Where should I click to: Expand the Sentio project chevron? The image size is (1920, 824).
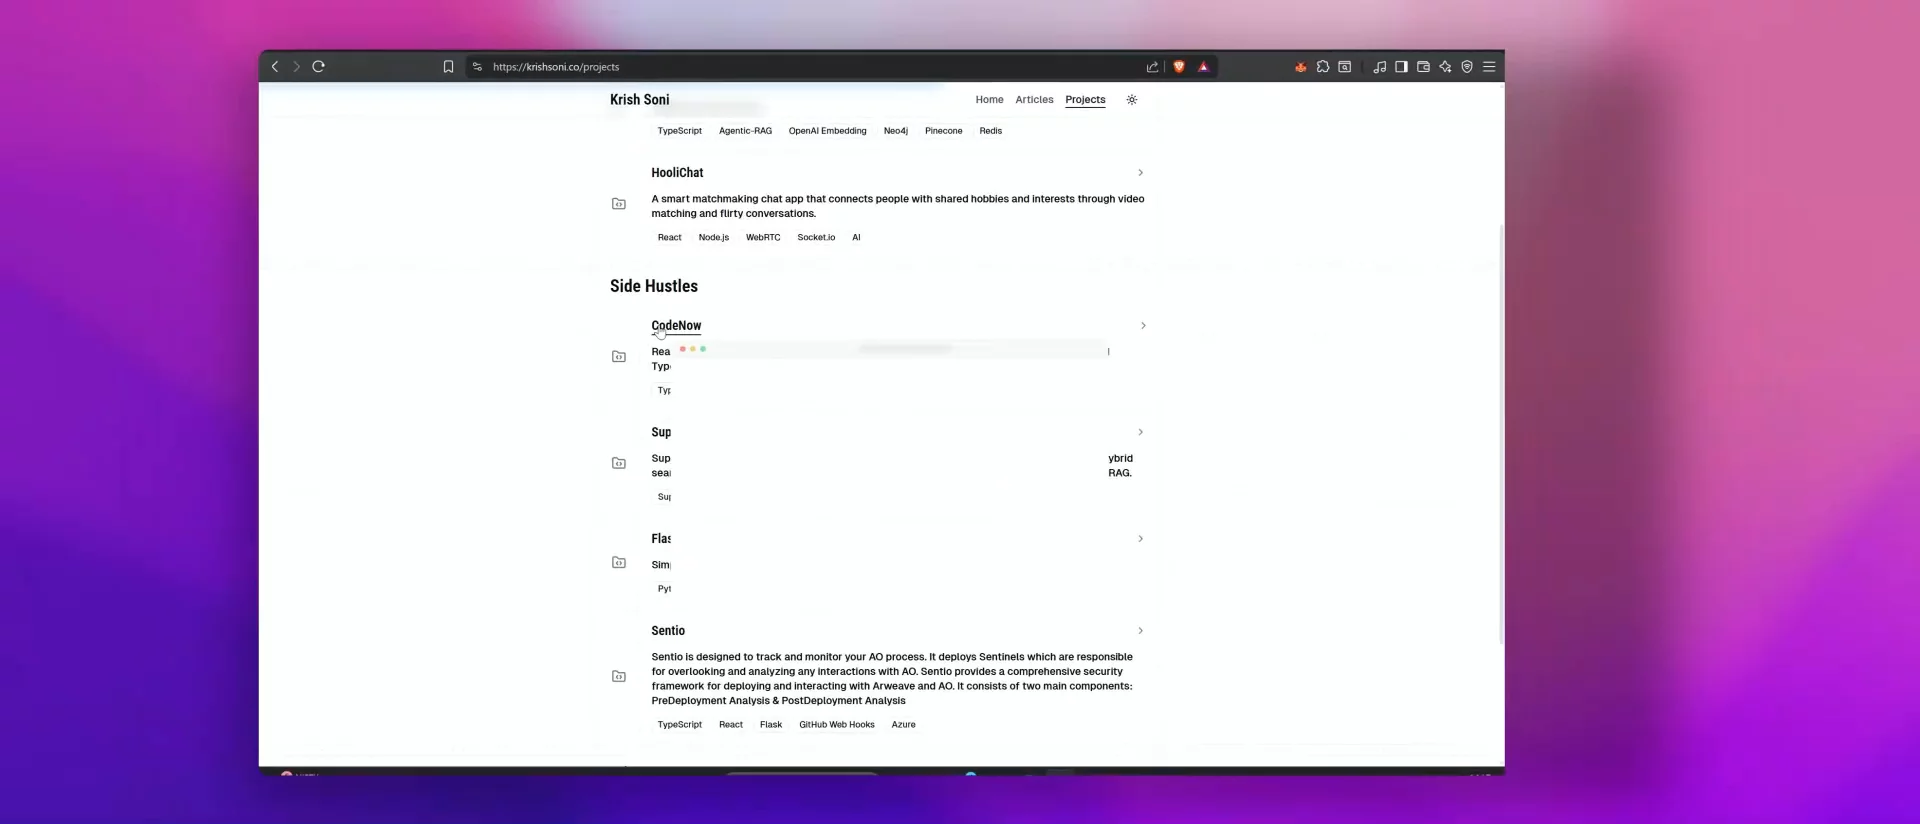pyautogui.click(x=1140, y=631)
